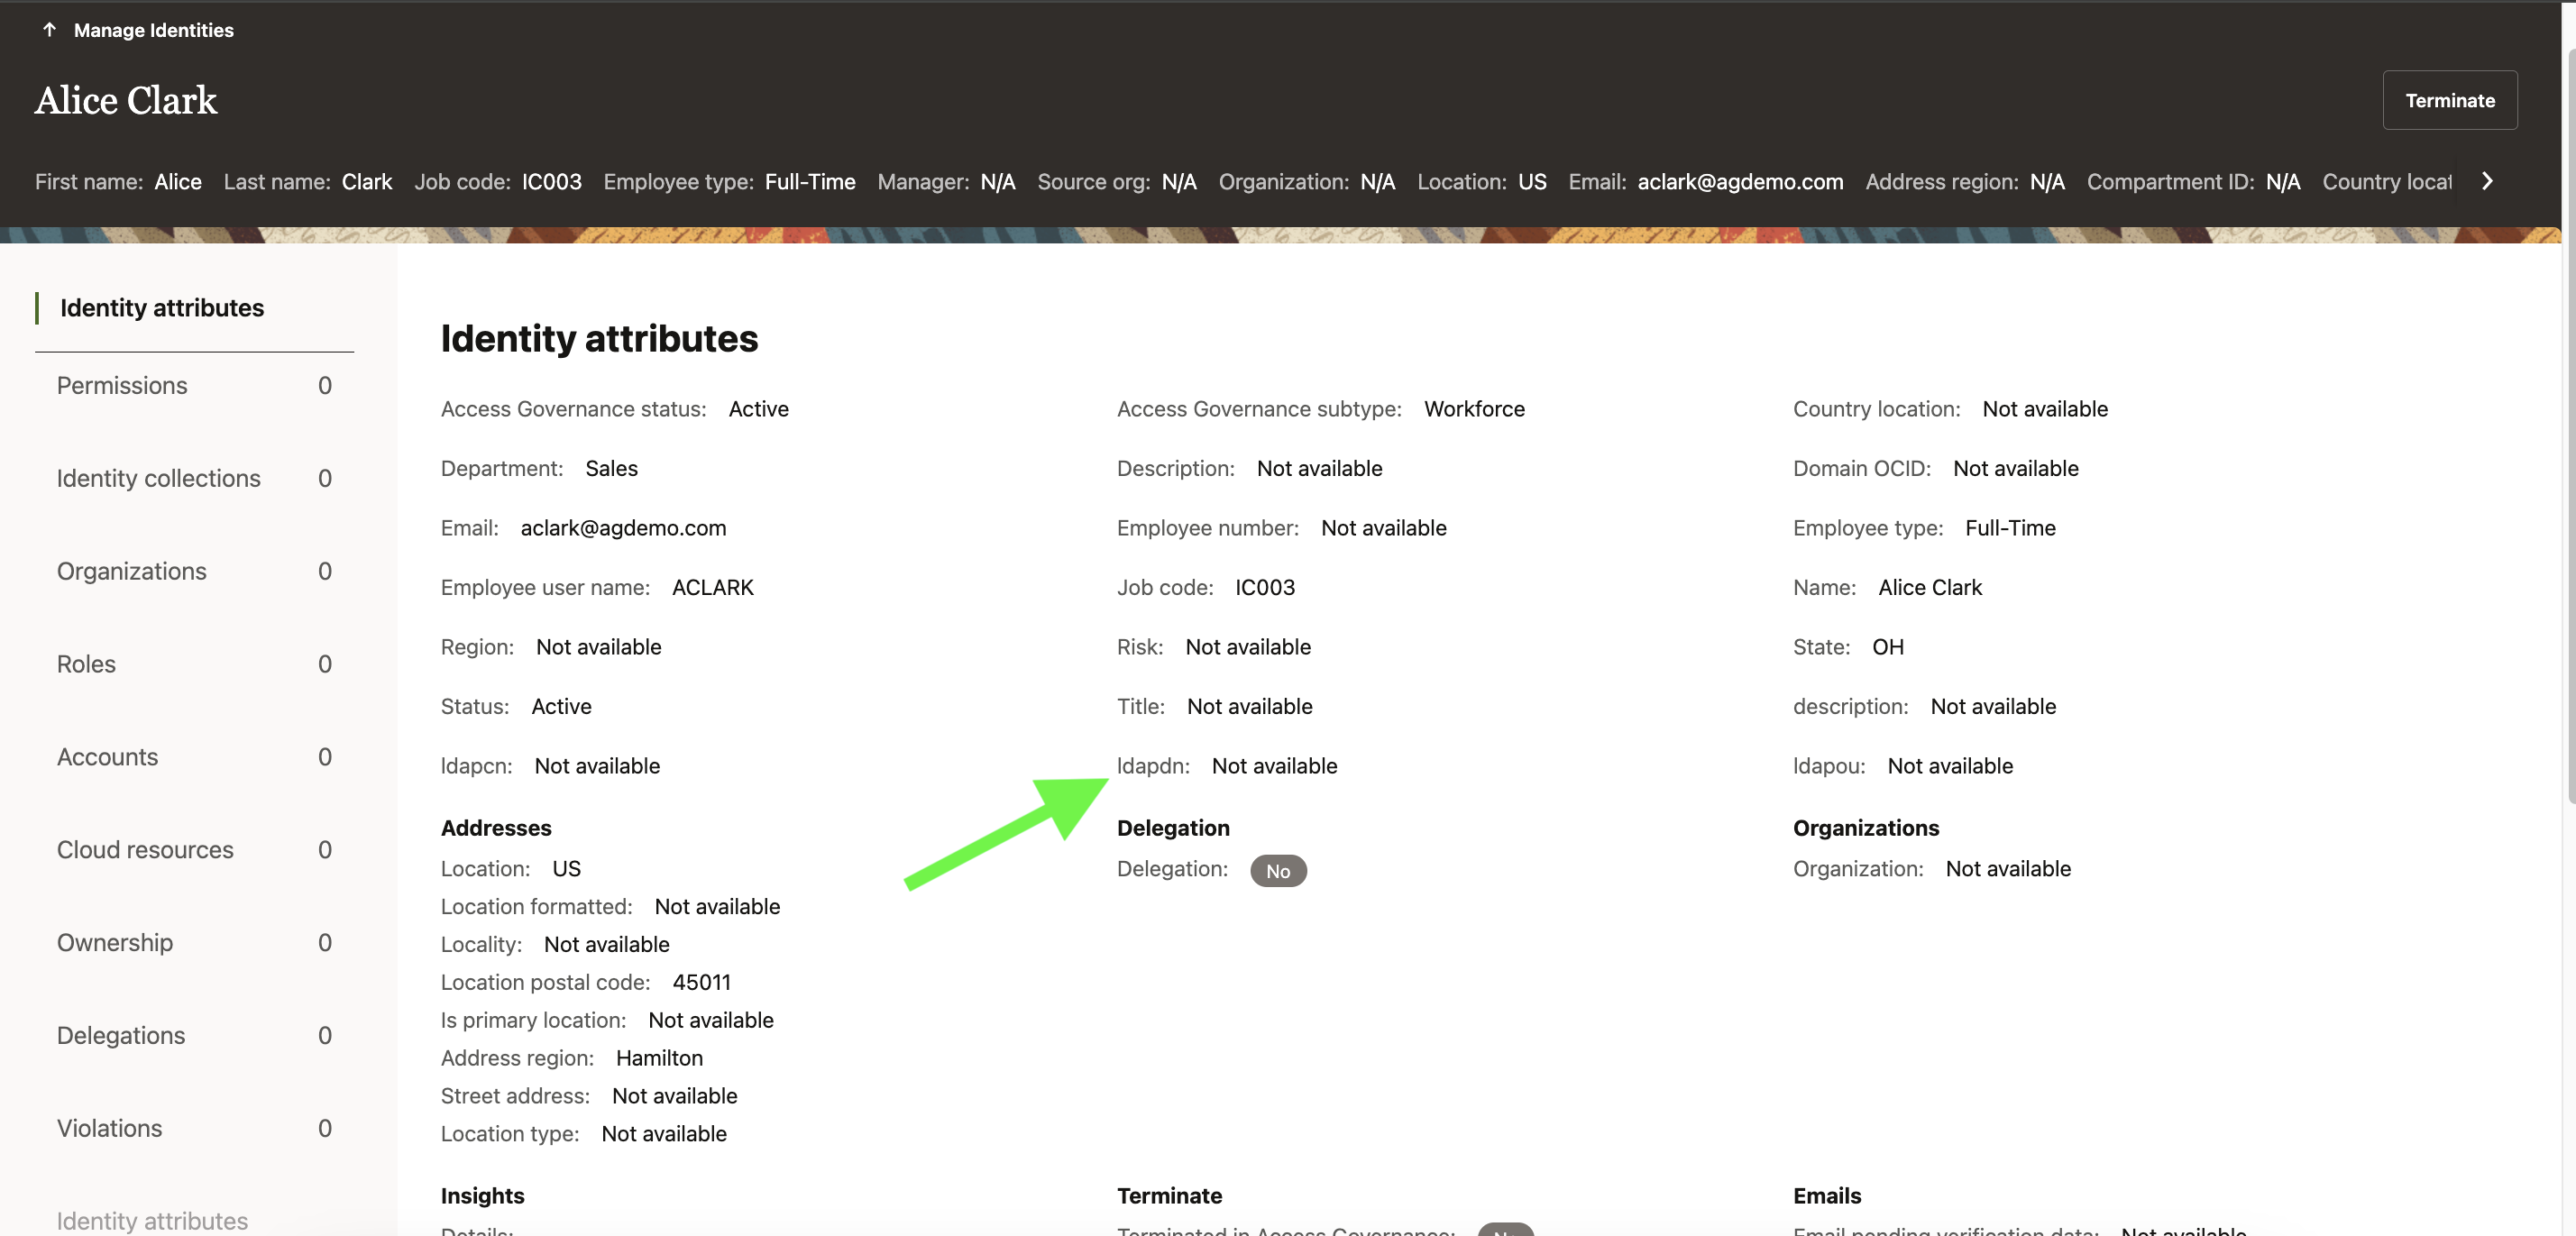This screenshot has height=1236, width=2576.
Task: Select Delegations in the sidebar
Action: point(120,1035)
